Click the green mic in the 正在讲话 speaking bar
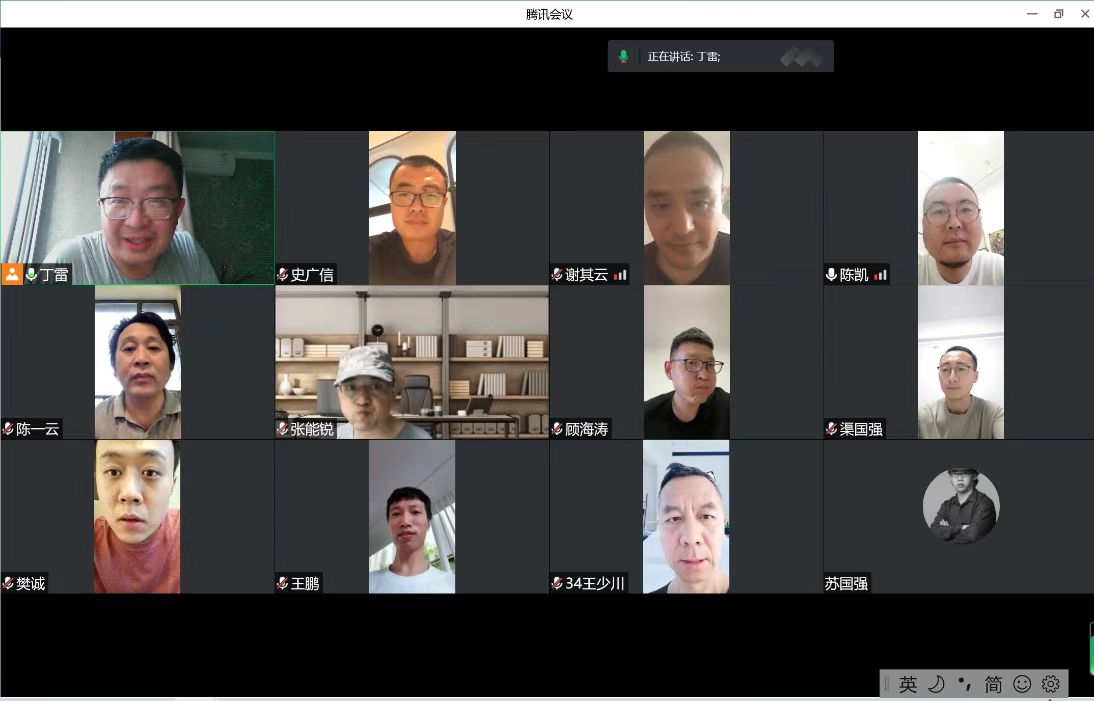 [623, 56]
